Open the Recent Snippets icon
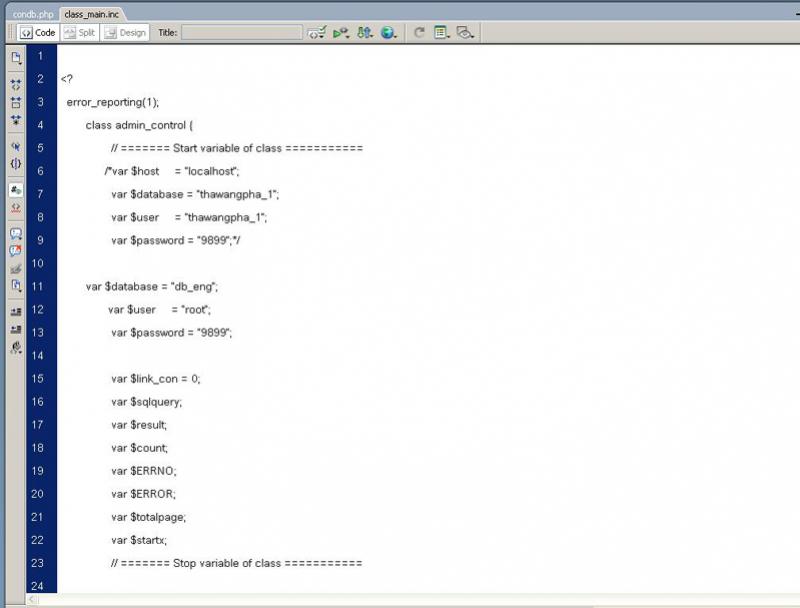 point(16,286)
